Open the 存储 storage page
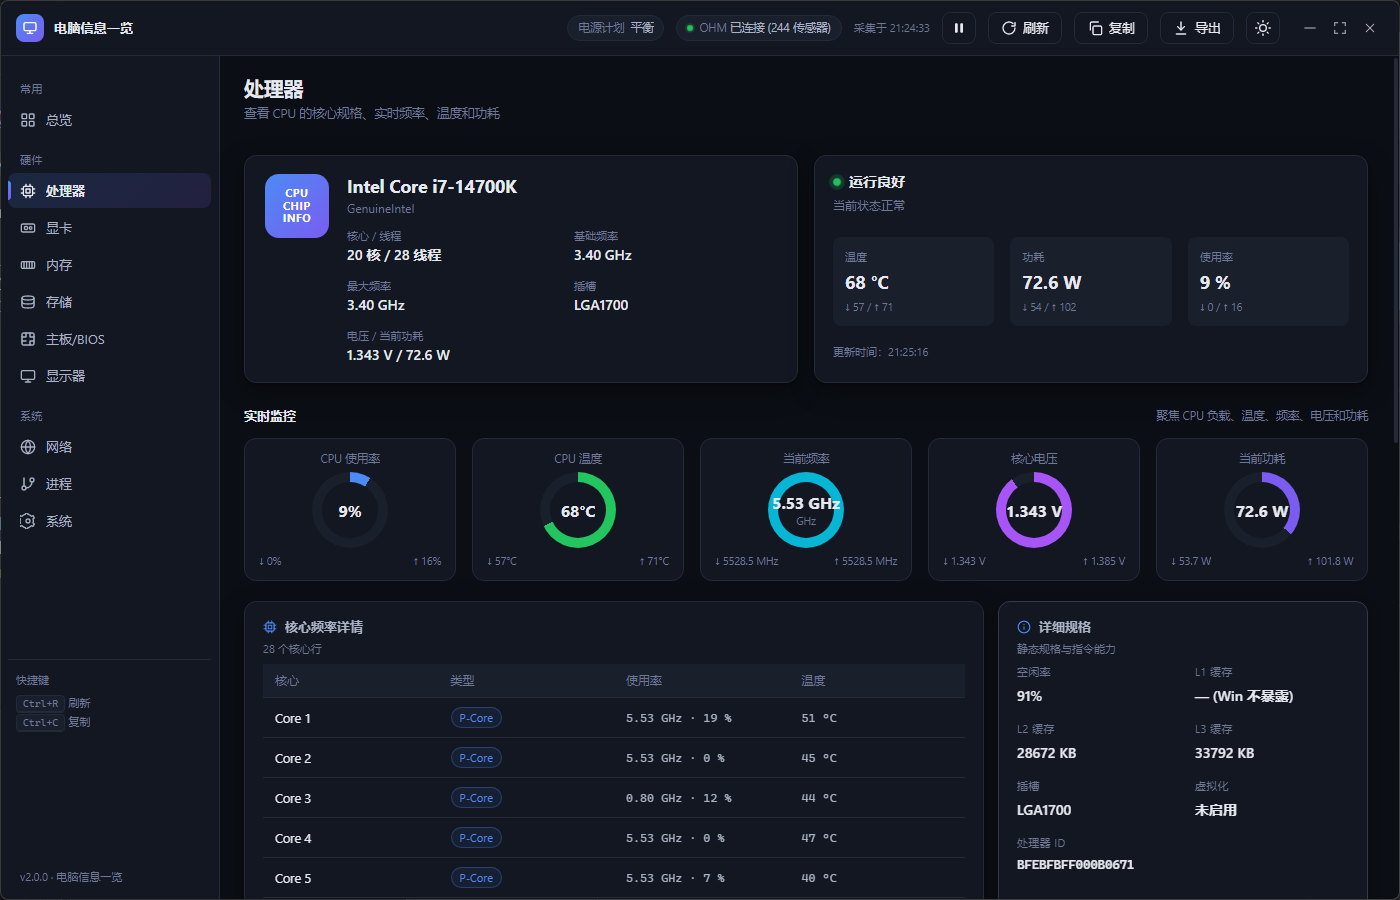 110,302
